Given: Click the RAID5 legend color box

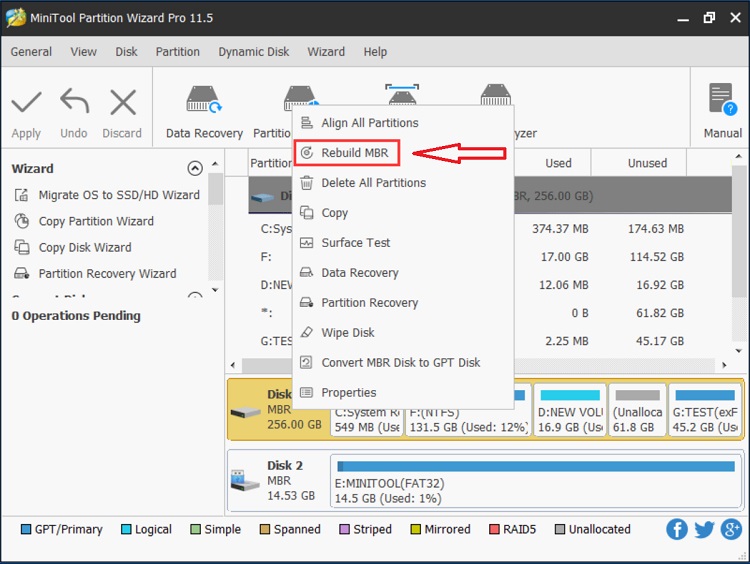Looking at the screenshot, I should click(x=494, y=529).
